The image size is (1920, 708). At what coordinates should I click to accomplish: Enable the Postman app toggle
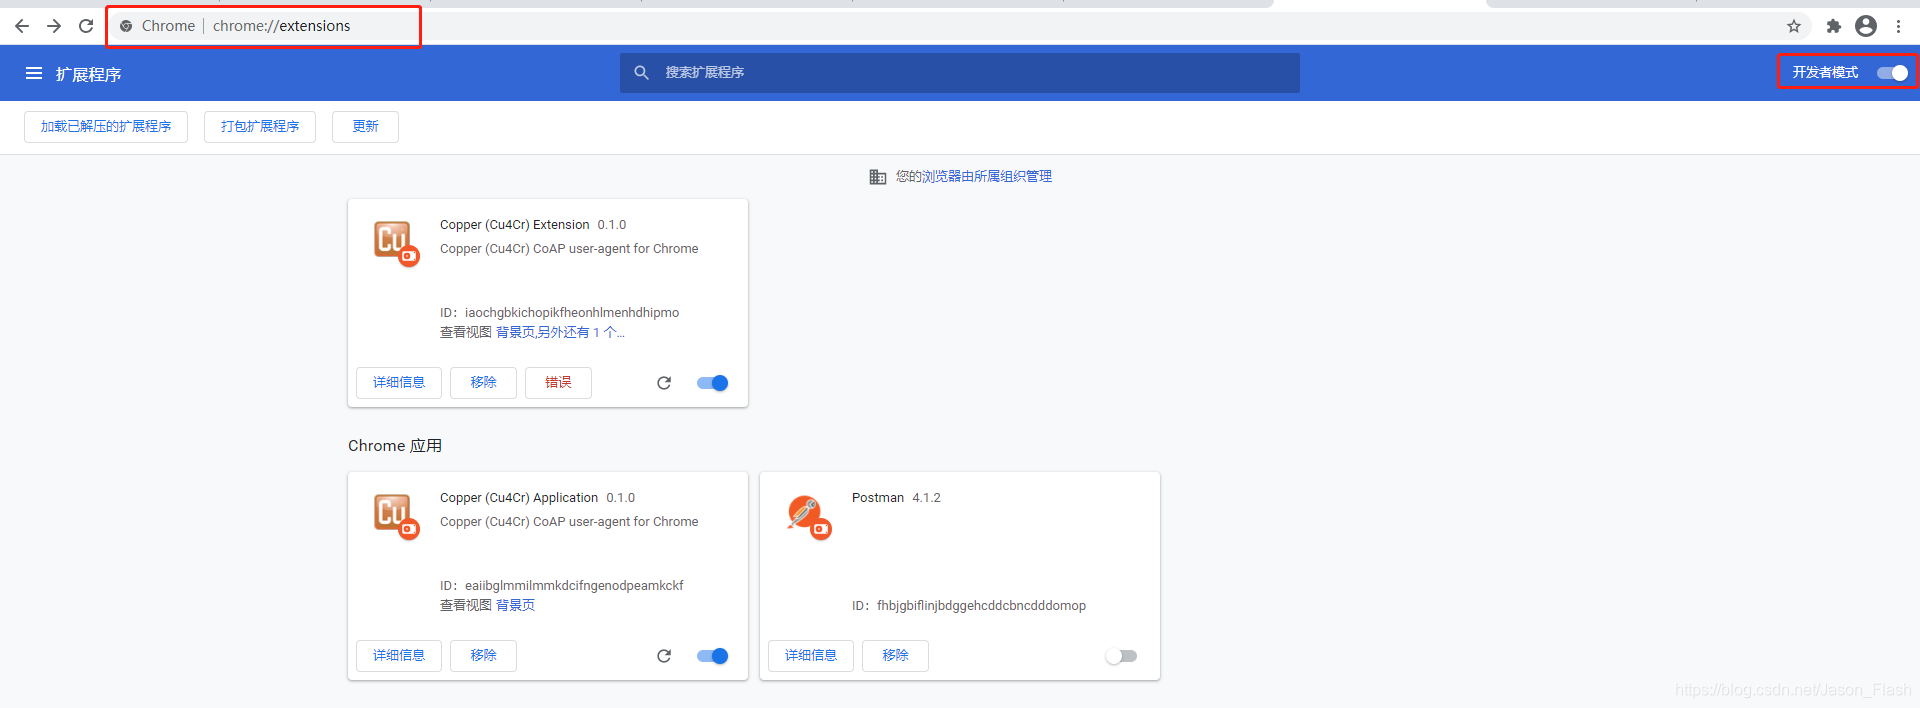1121,656
